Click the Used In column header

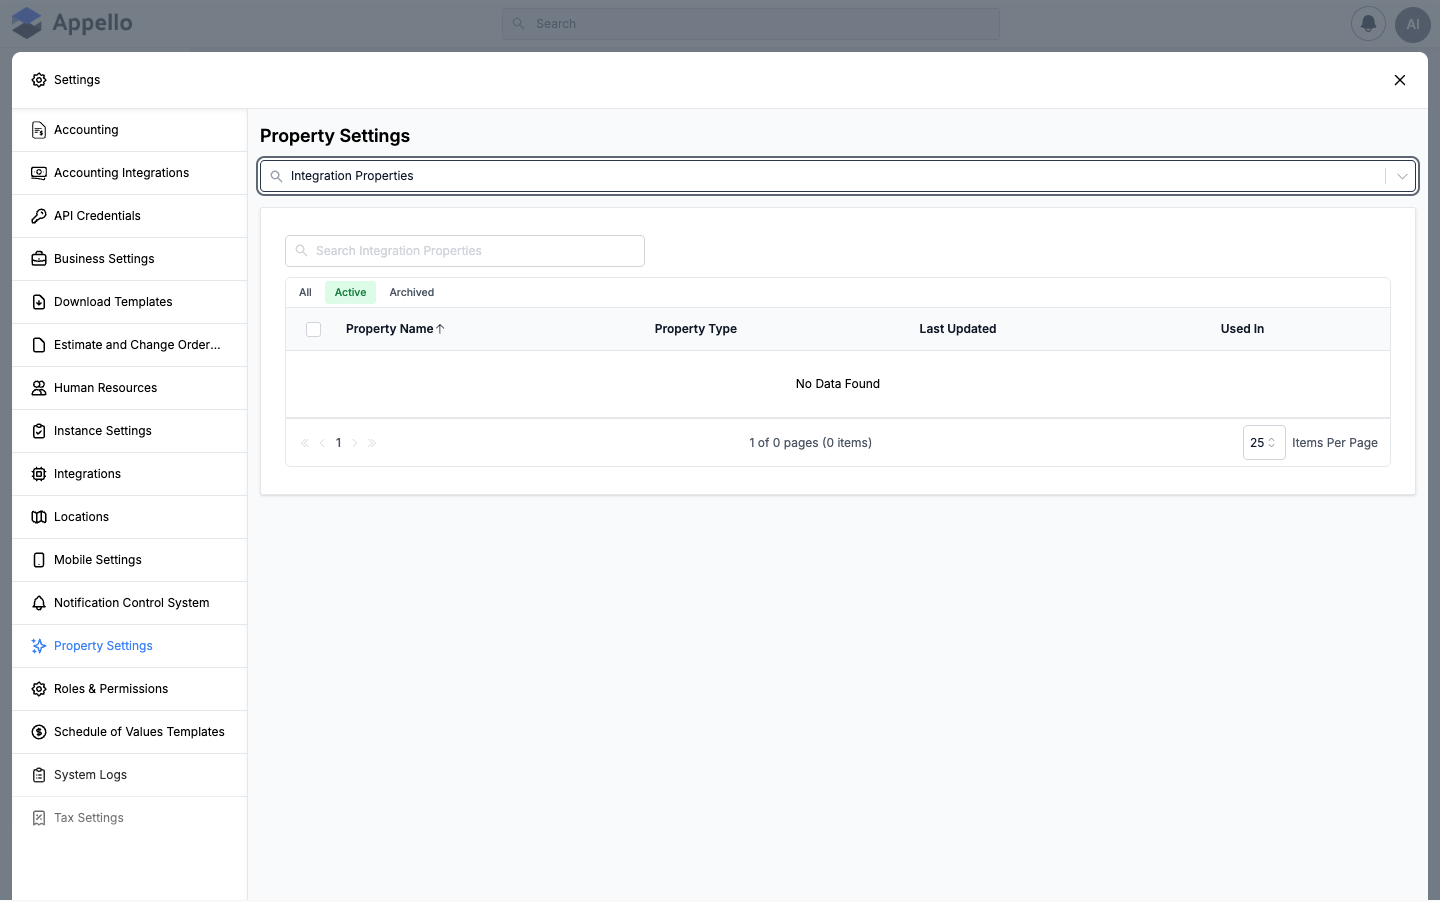(x=1242, y=329)
